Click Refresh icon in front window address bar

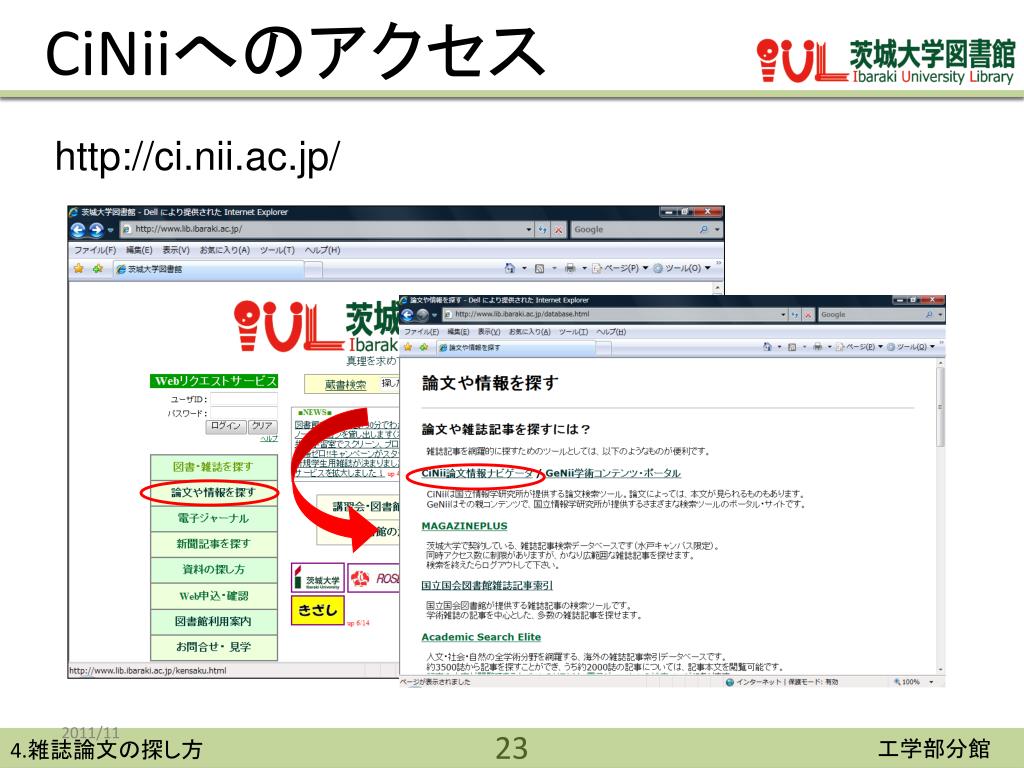pyautogui.click(x=795, y=315)
